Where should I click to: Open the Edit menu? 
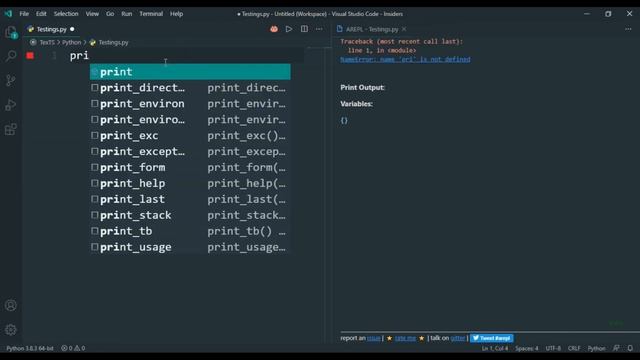point(41,13)
